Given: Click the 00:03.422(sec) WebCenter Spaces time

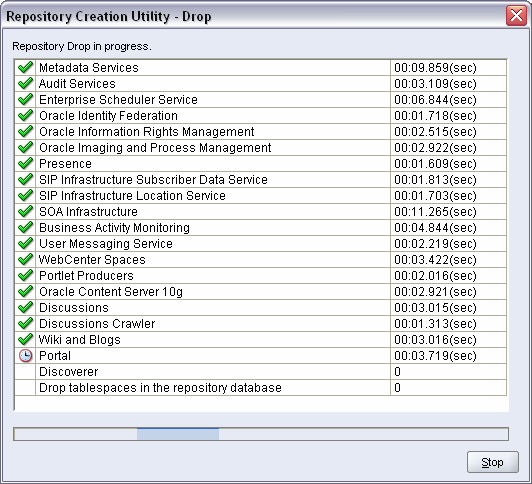Looking at the screenshot, I should tap(435, 259).
